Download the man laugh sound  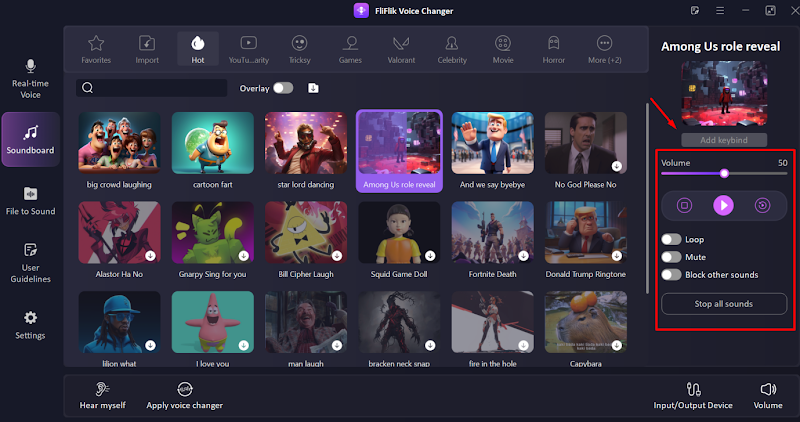click(337, 345)
